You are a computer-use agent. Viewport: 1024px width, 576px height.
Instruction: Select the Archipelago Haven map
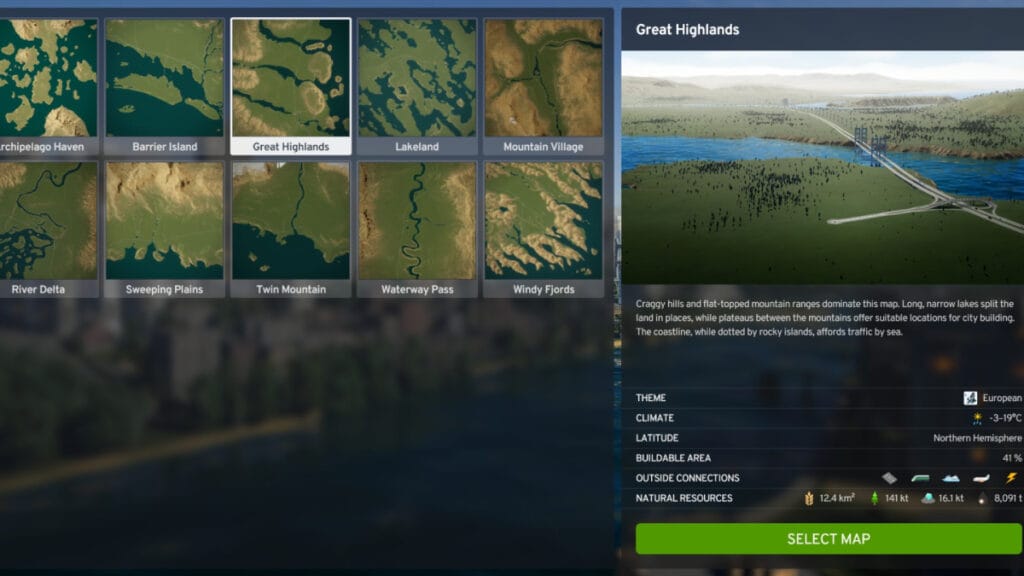(47, 78)
